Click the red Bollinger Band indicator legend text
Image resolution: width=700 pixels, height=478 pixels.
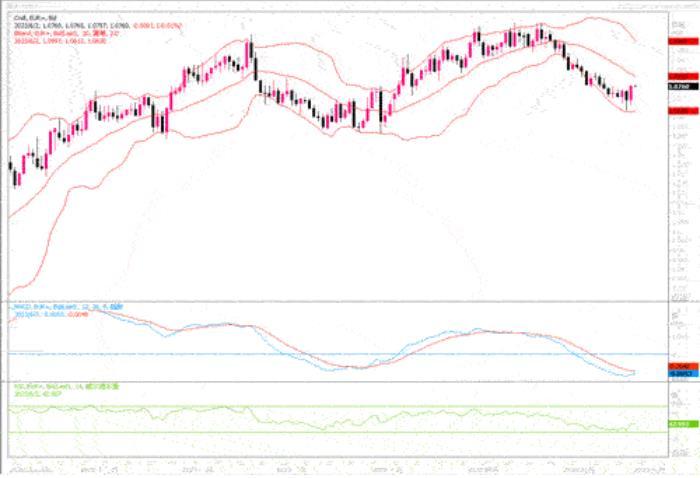pos(67,33)
